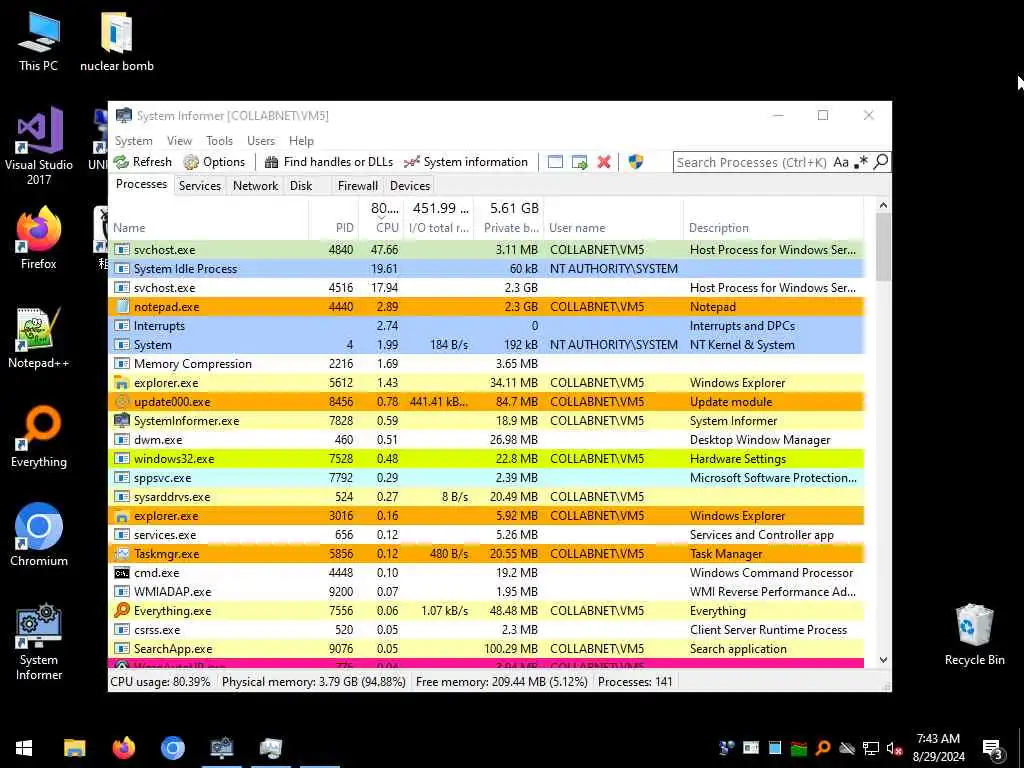
Task: Click the muted speaker tray icon
Action: 894,748
